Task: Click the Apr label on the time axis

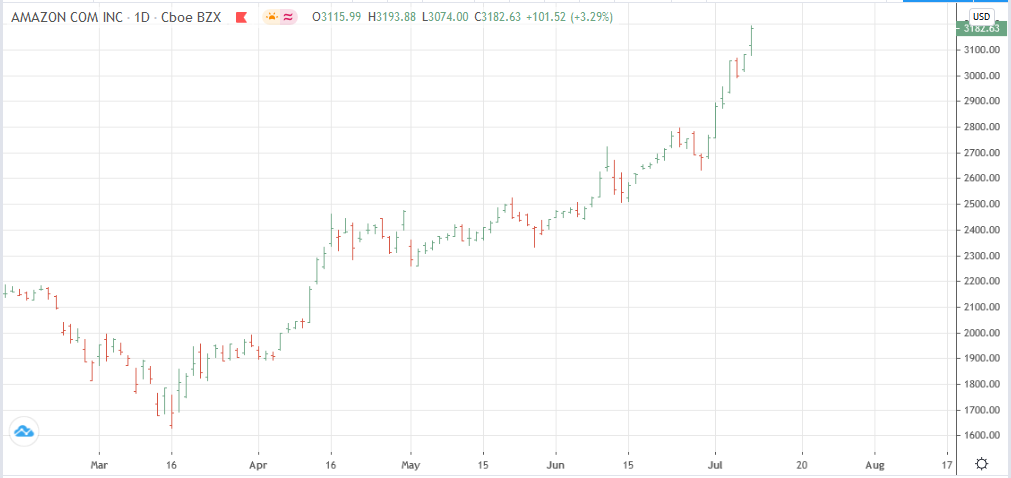Action: click(x=258, y=465)
